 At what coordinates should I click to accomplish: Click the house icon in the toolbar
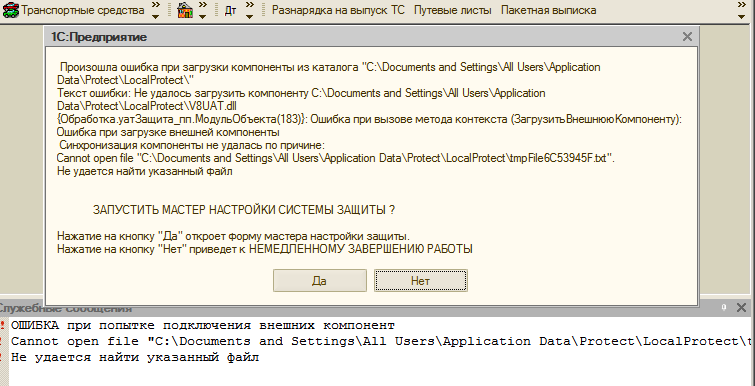[185, 10]
